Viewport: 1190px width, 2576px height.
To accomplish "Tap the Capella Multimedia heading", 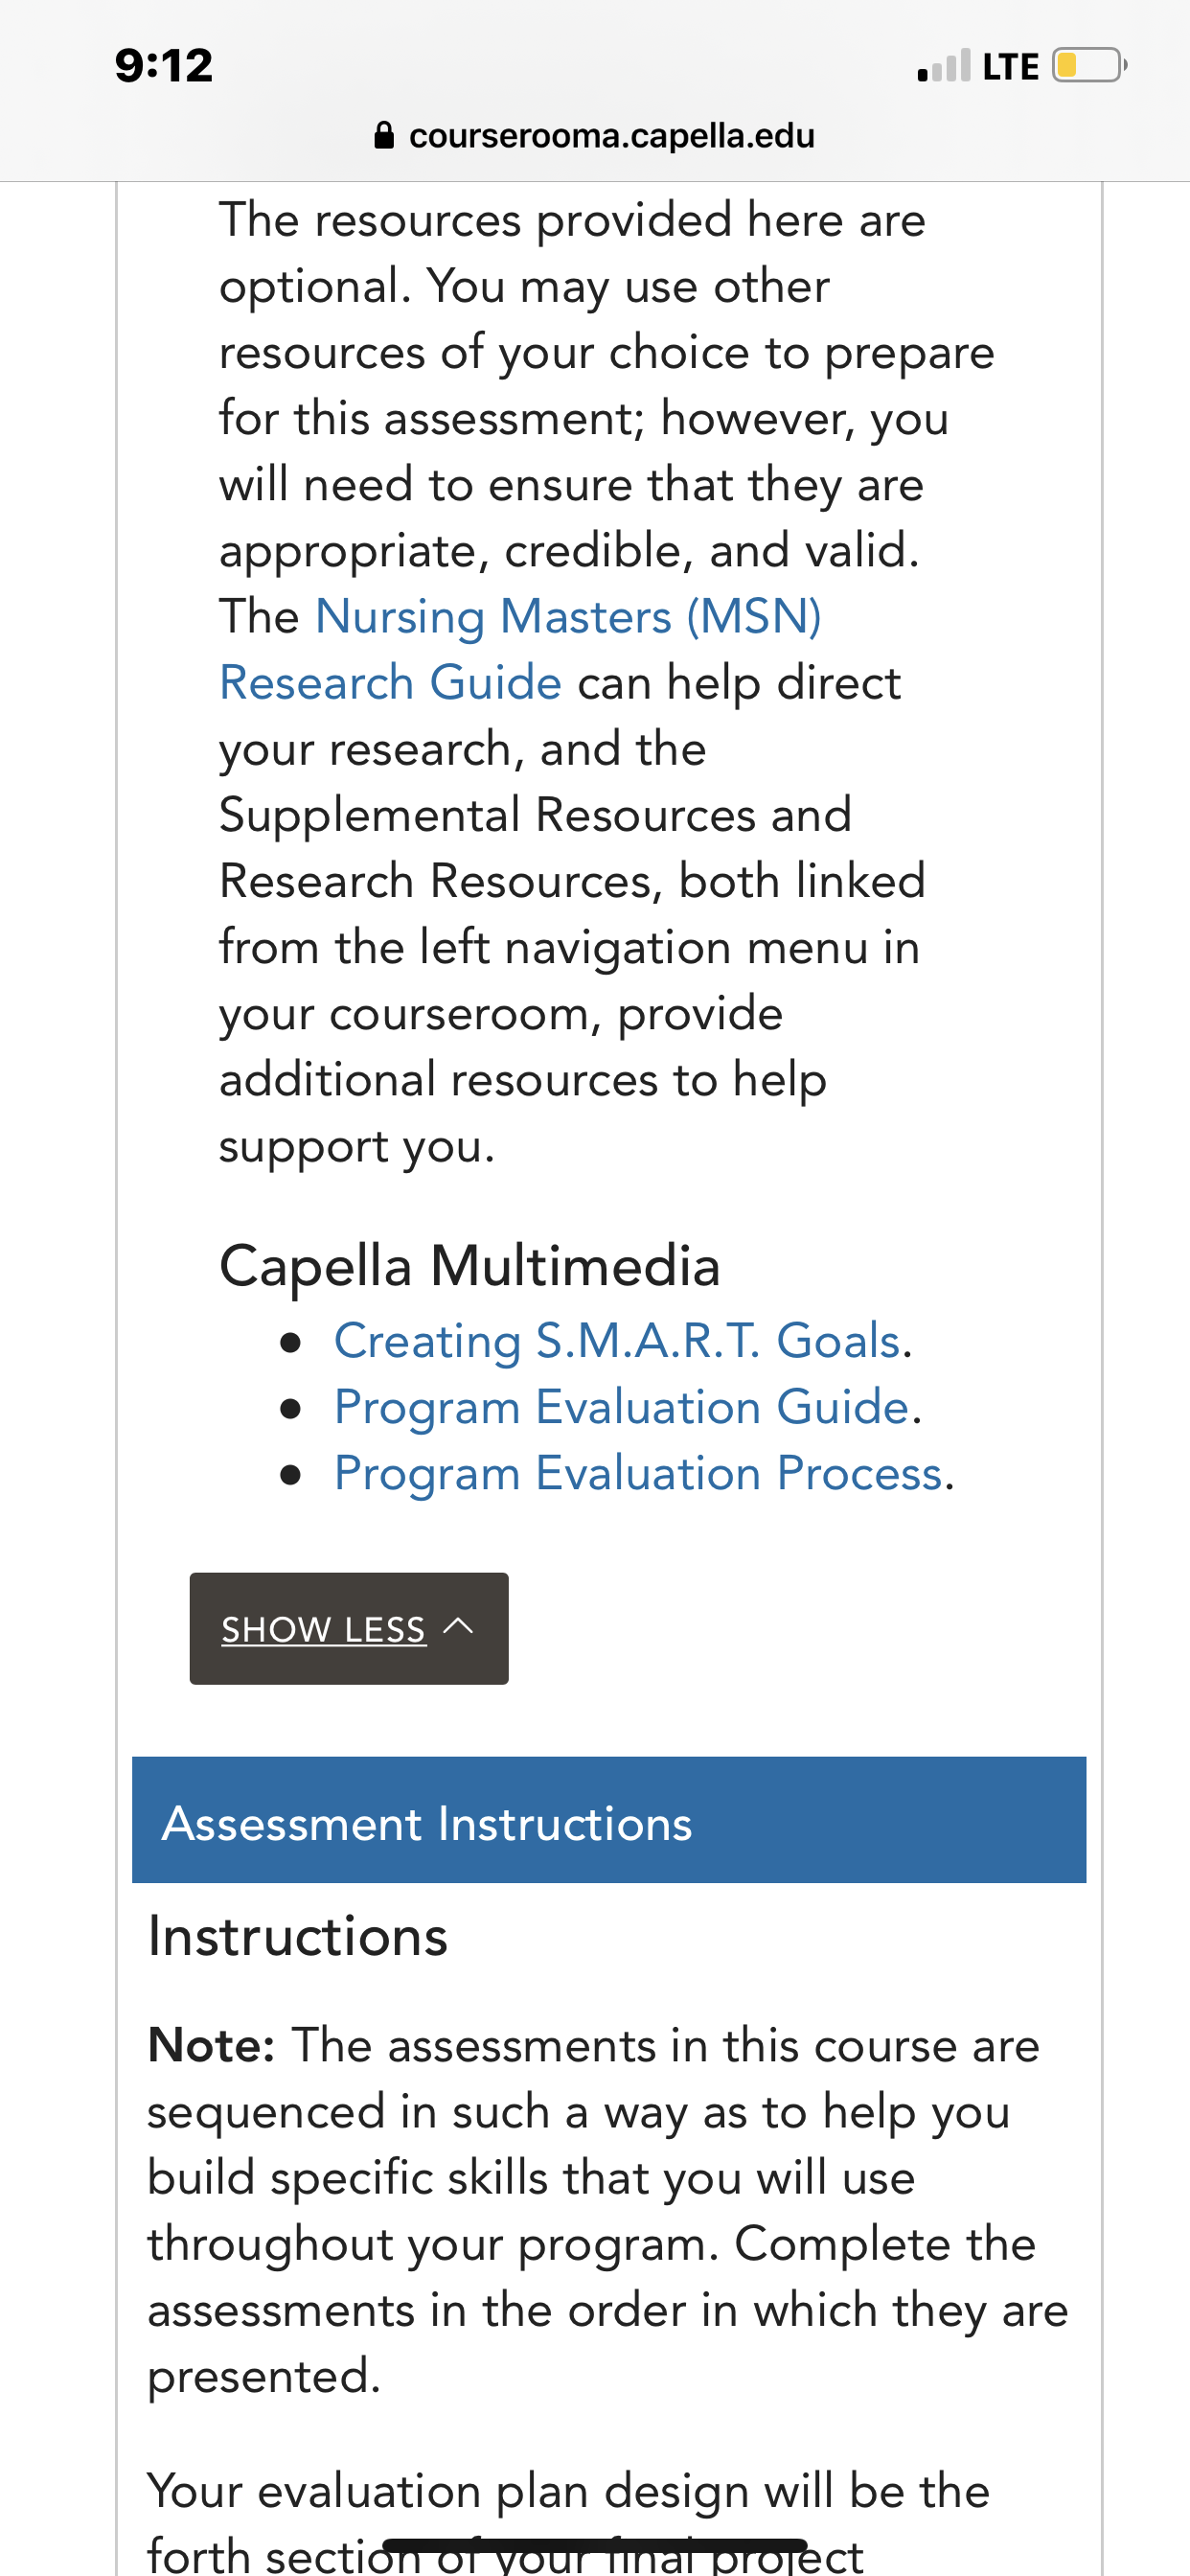I will [470, 1266].
